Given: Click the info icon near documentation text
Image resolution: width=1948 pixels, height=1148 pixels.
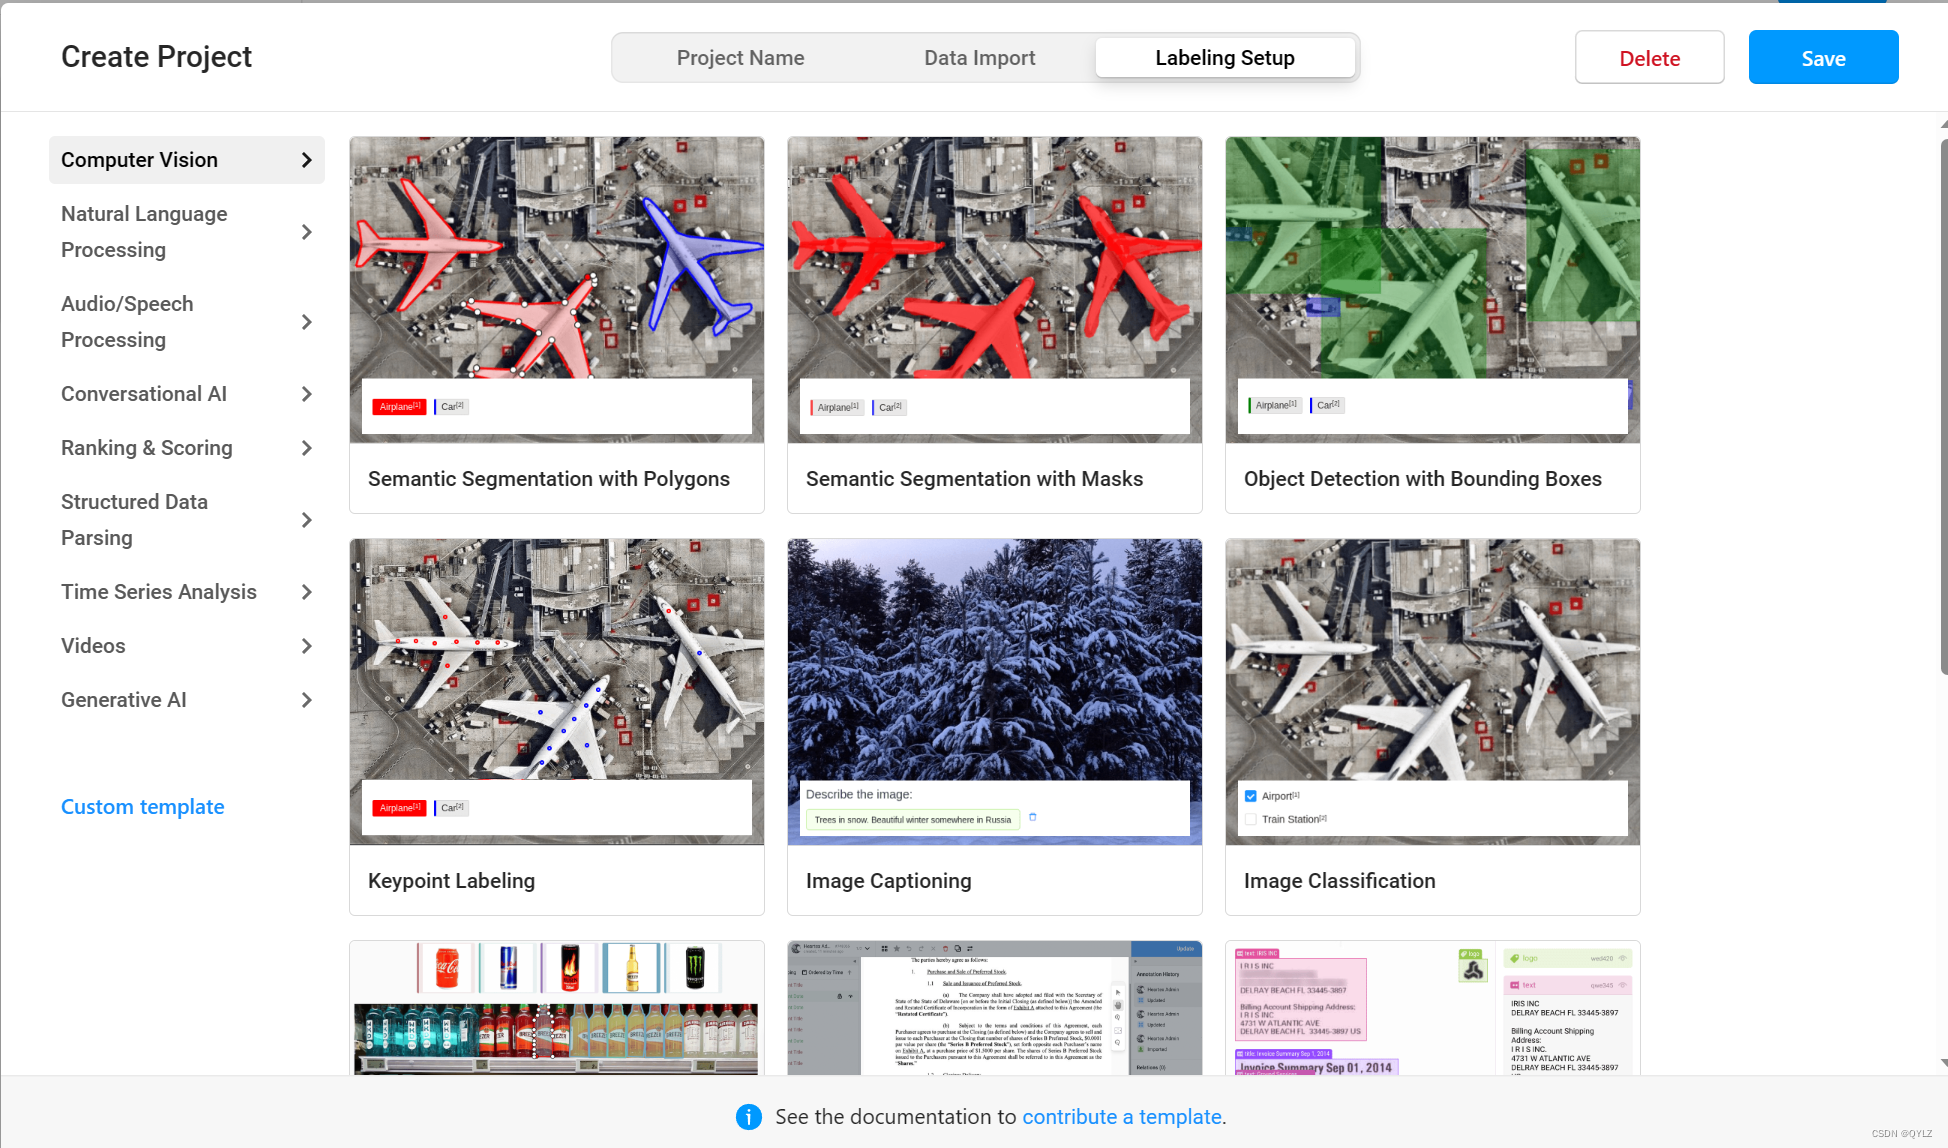Looking at the screenshot, I should pyautogui.click(x=749, y=1117).
